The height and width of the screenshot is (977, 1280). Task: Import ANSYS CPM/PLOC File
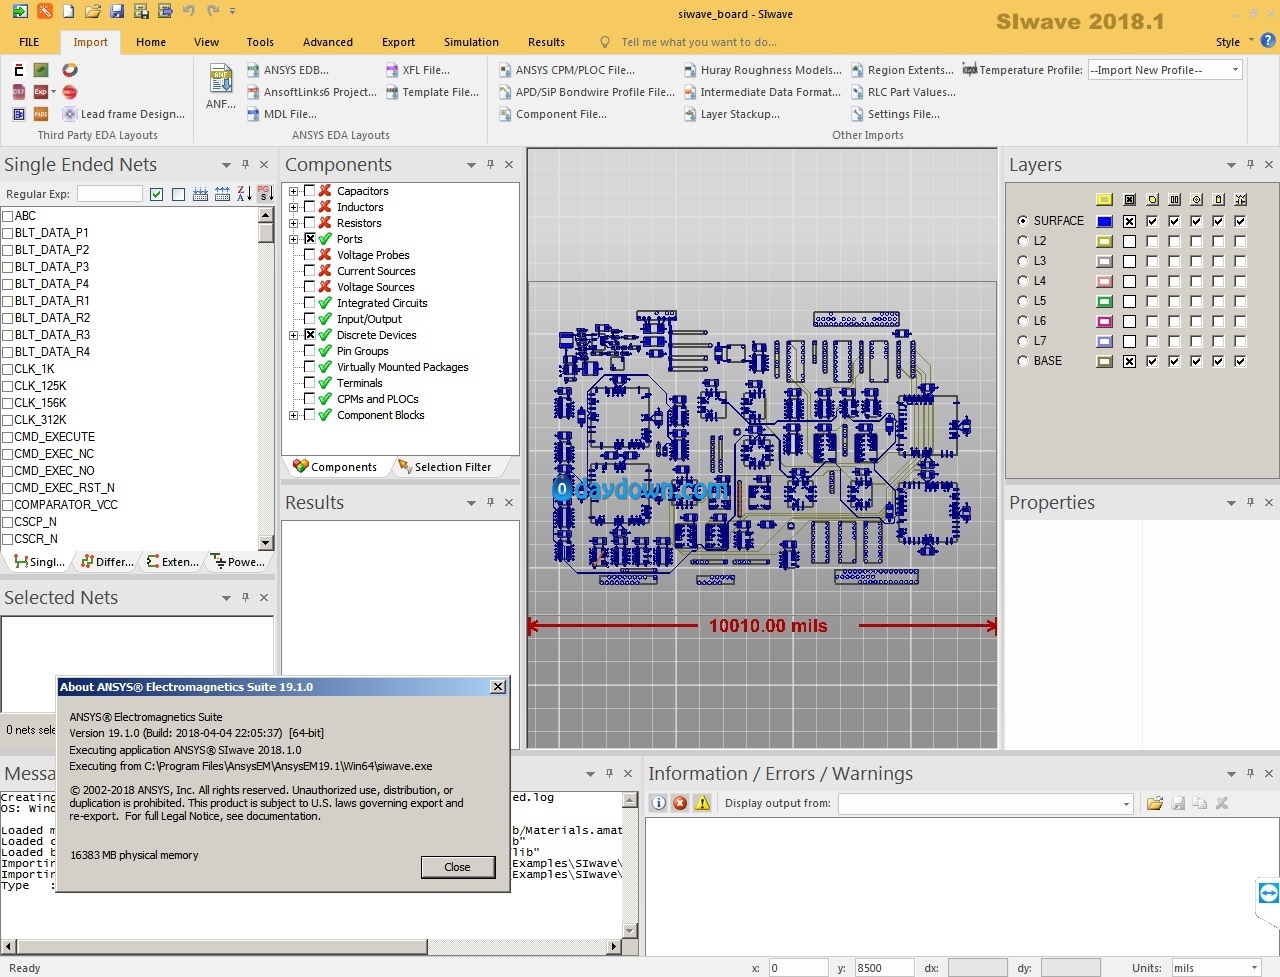point(566,70)
